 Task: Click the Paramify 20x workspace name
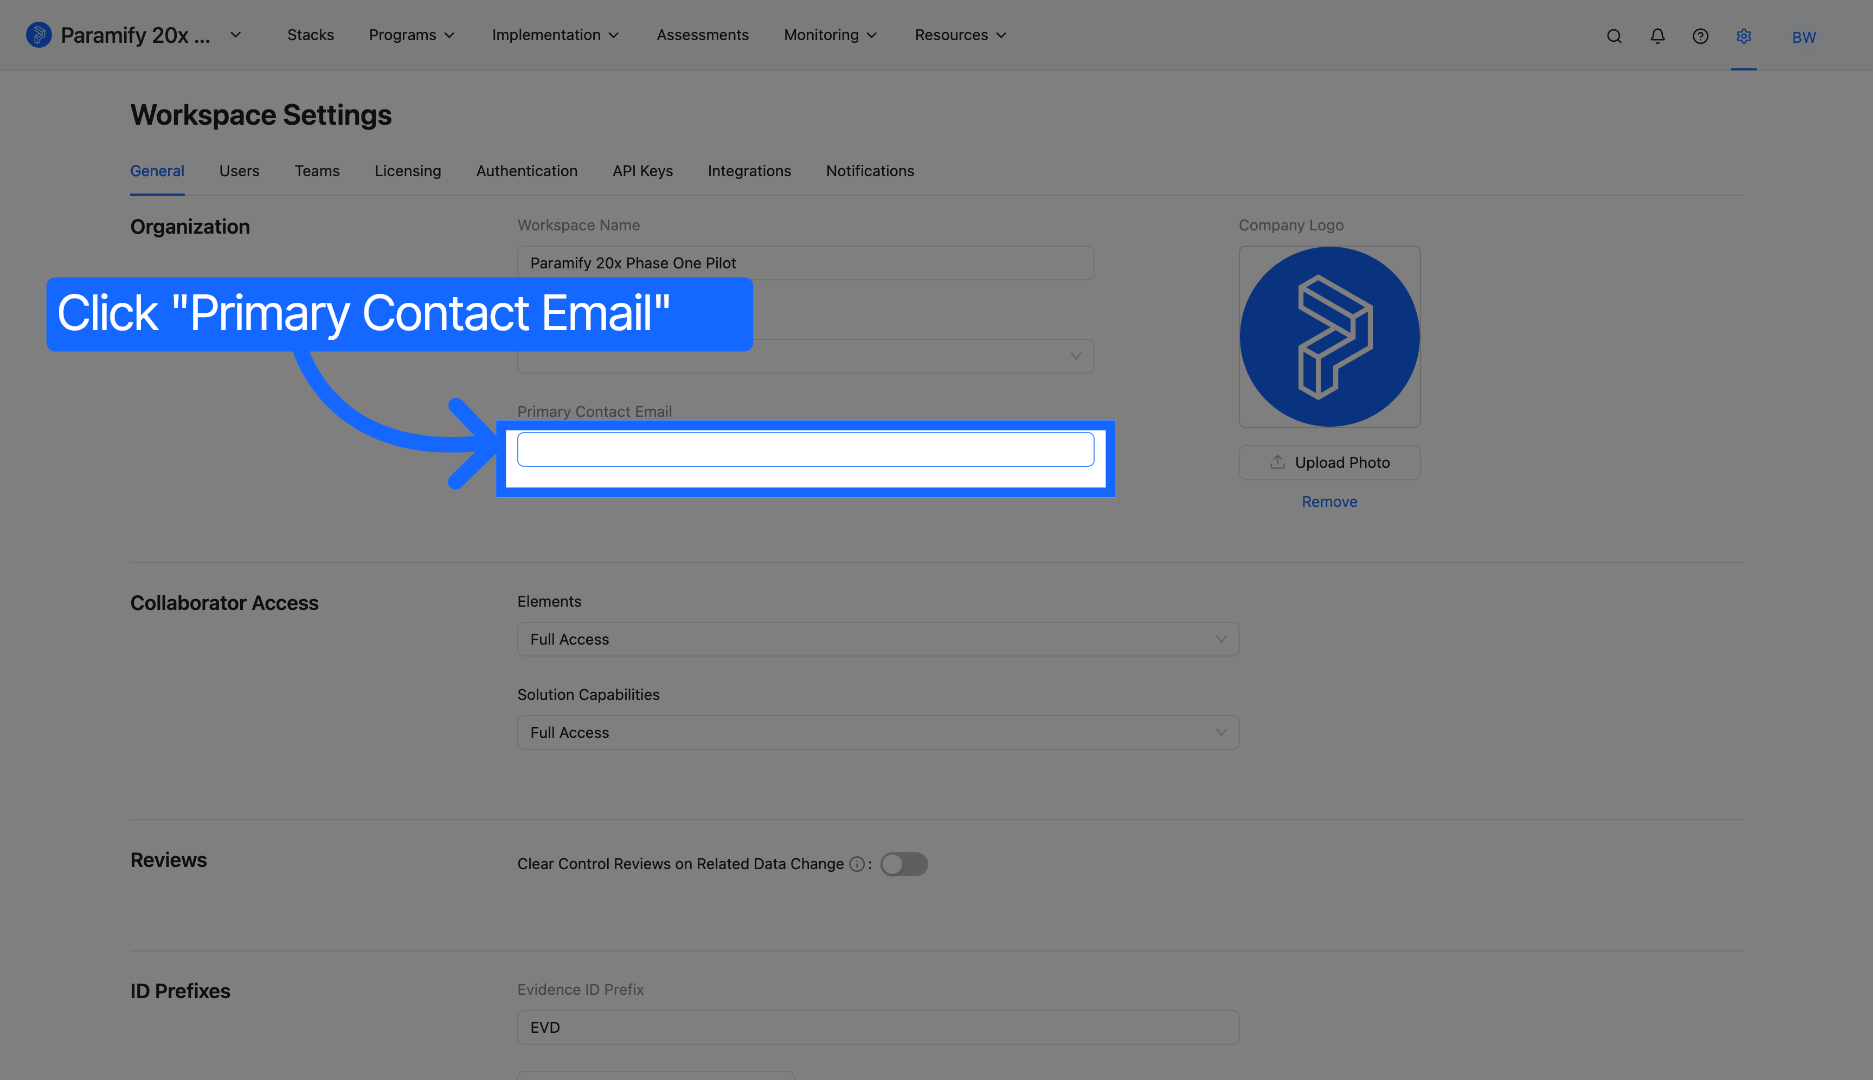click(x=135, y=35)
